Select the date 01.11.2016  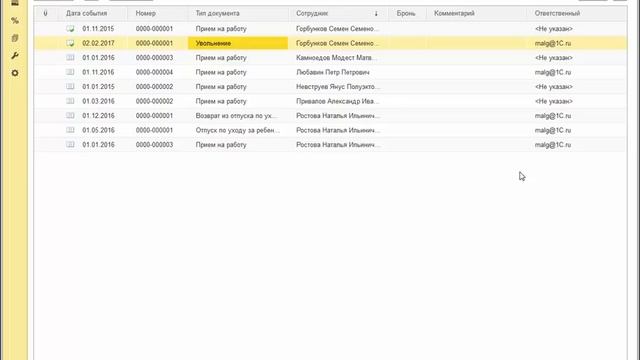click(x=98, y=72)
